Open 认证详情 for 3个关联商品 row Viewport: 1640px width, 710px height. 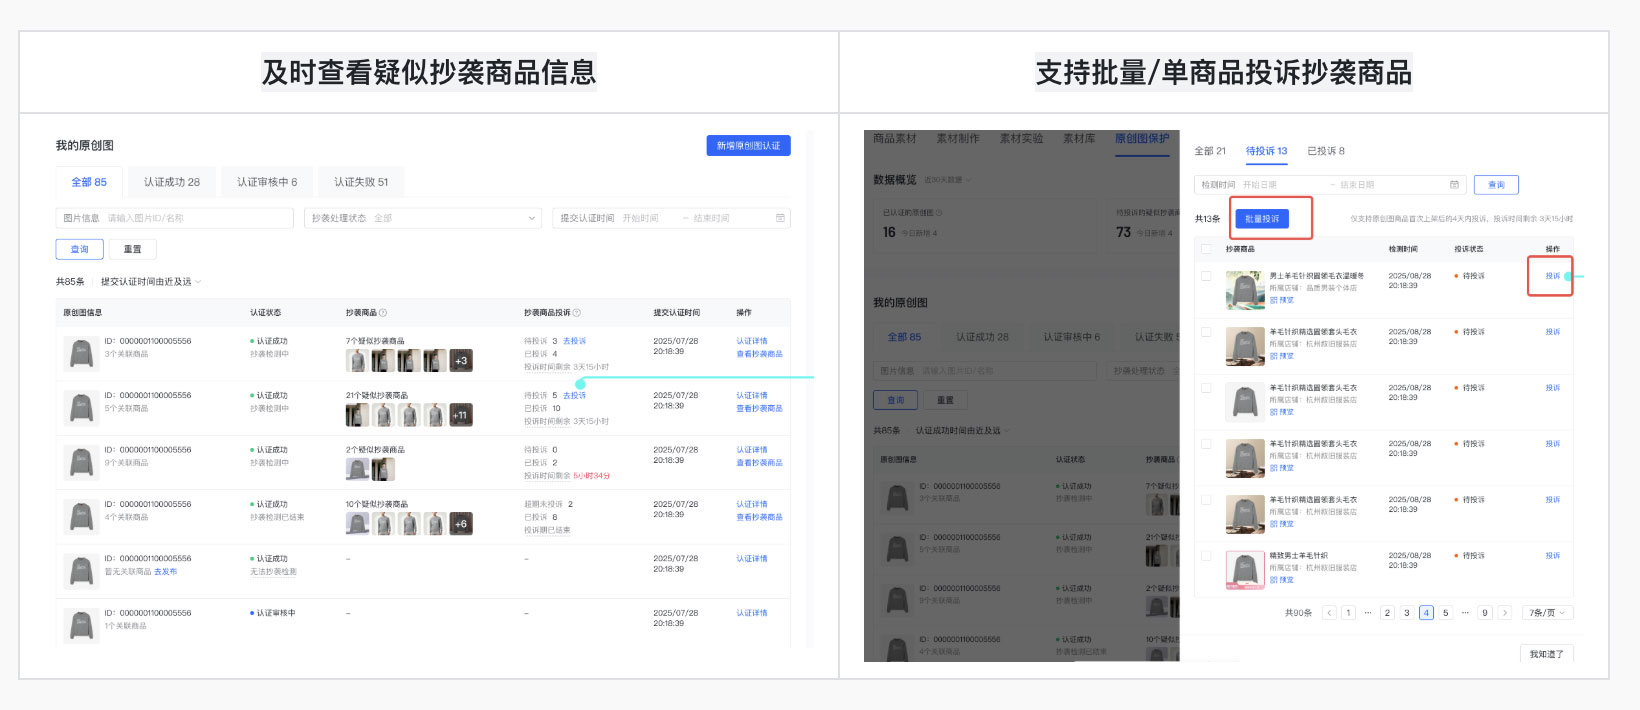752,341
